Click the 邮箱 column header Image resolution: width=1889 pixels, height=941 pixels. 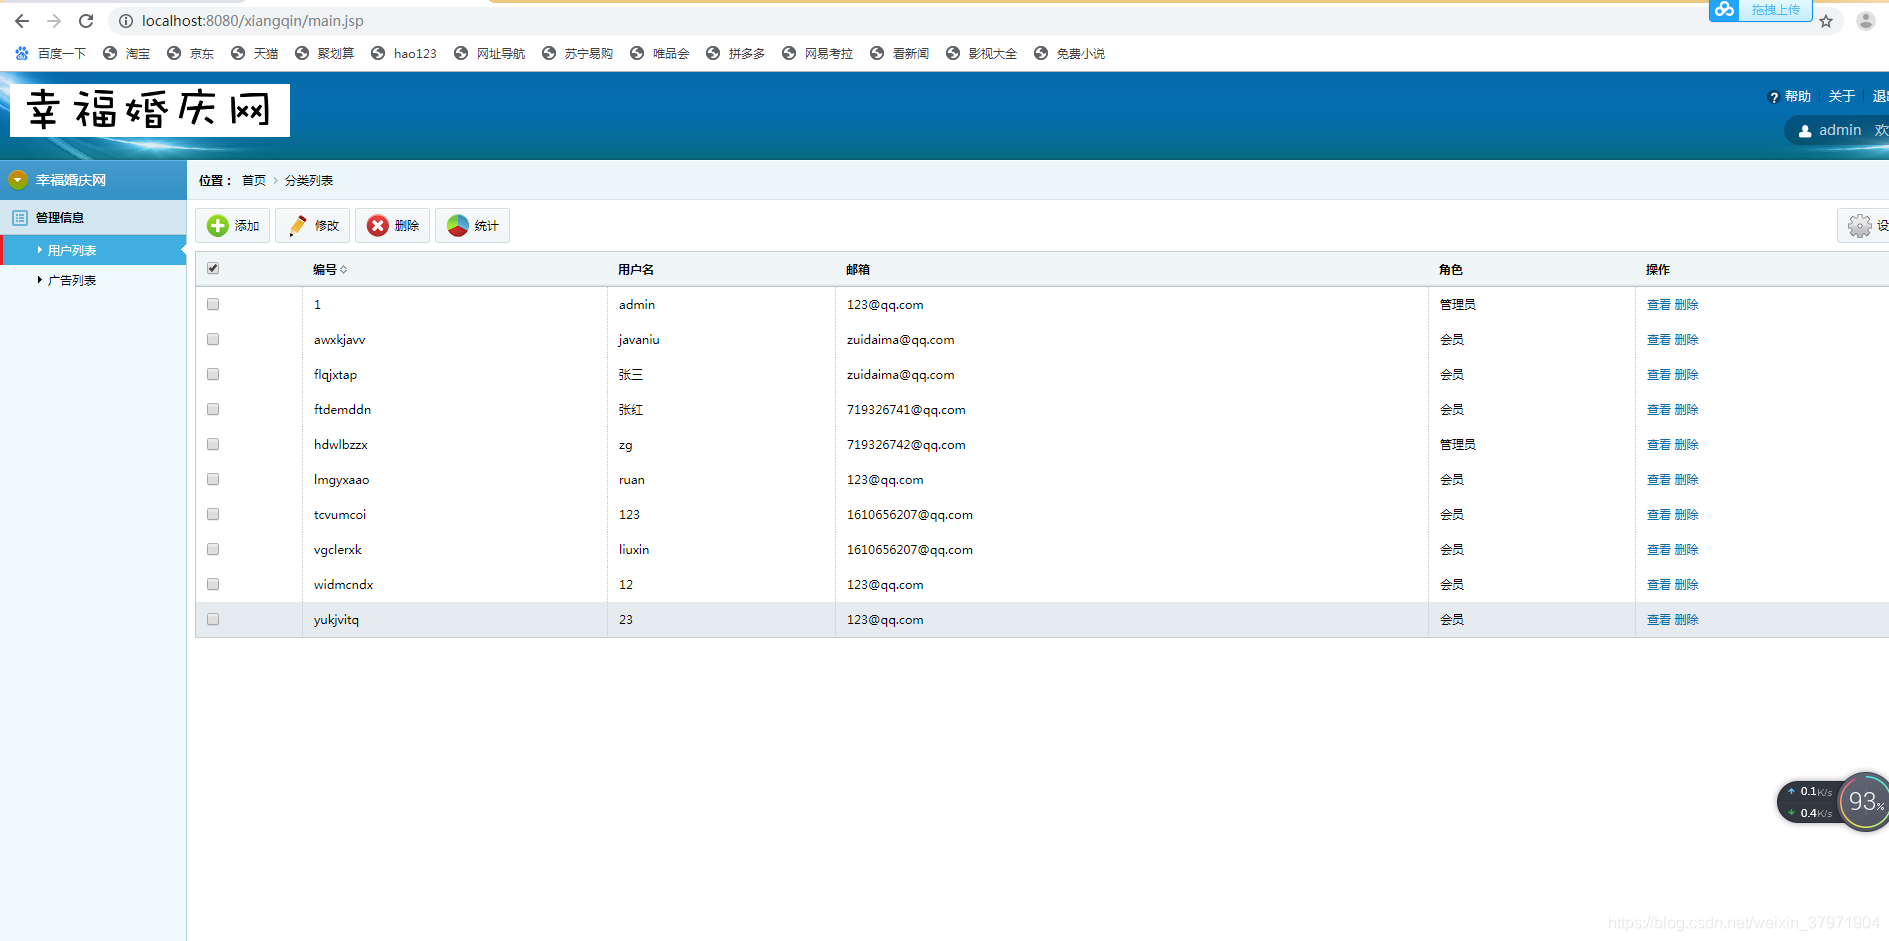point(858,270)
